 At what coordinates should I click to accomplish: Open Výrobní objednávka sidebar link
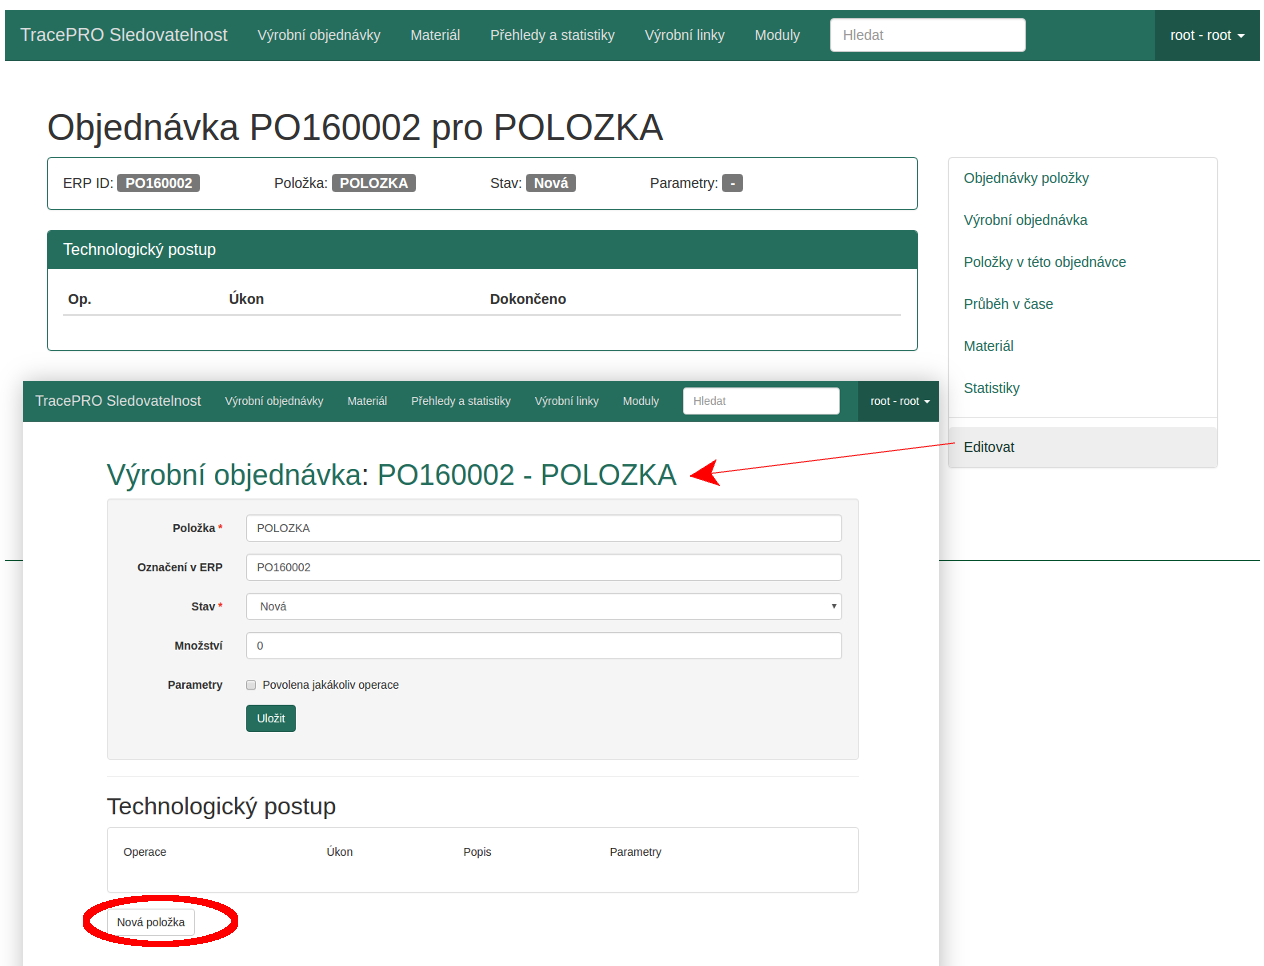pyautogui.click(x=1025, y=220)
